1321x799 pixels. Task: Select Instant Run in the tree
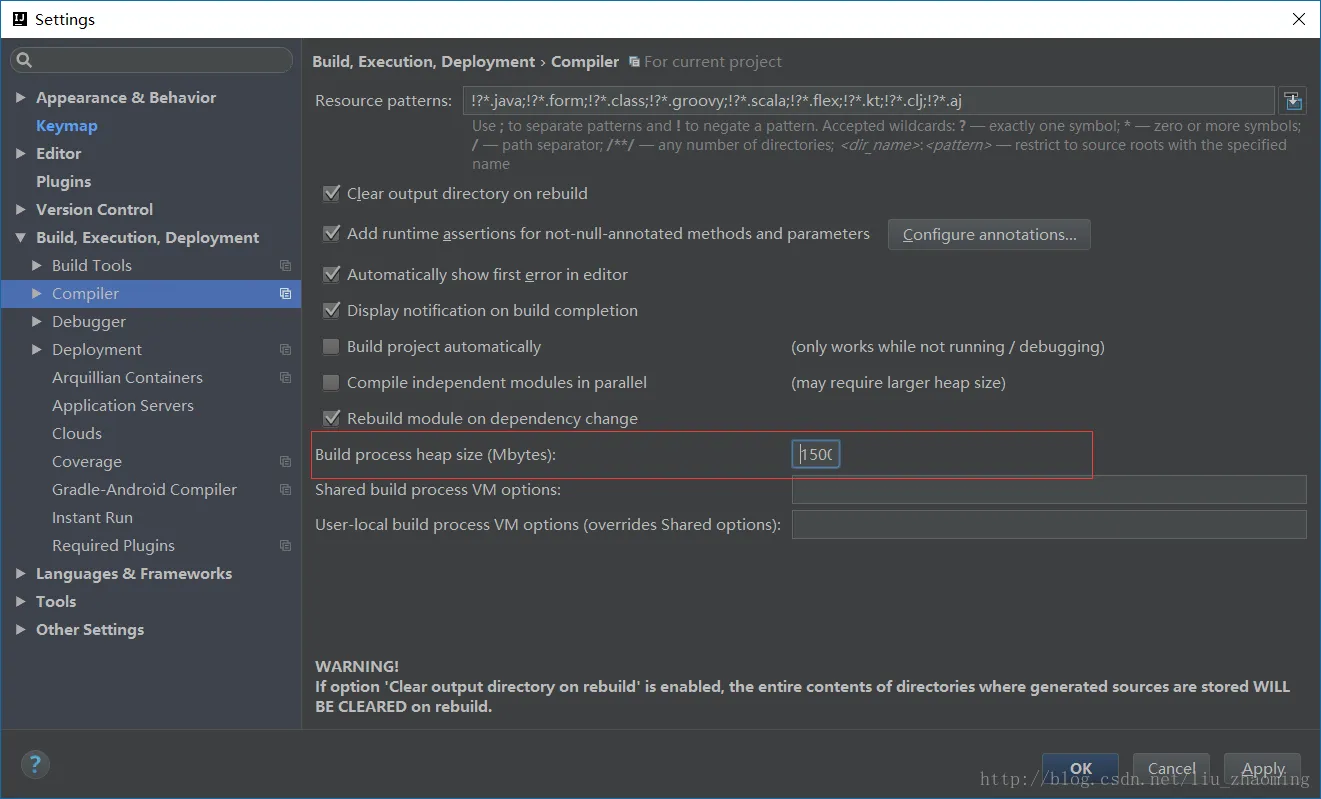click(x=92, y=518)
